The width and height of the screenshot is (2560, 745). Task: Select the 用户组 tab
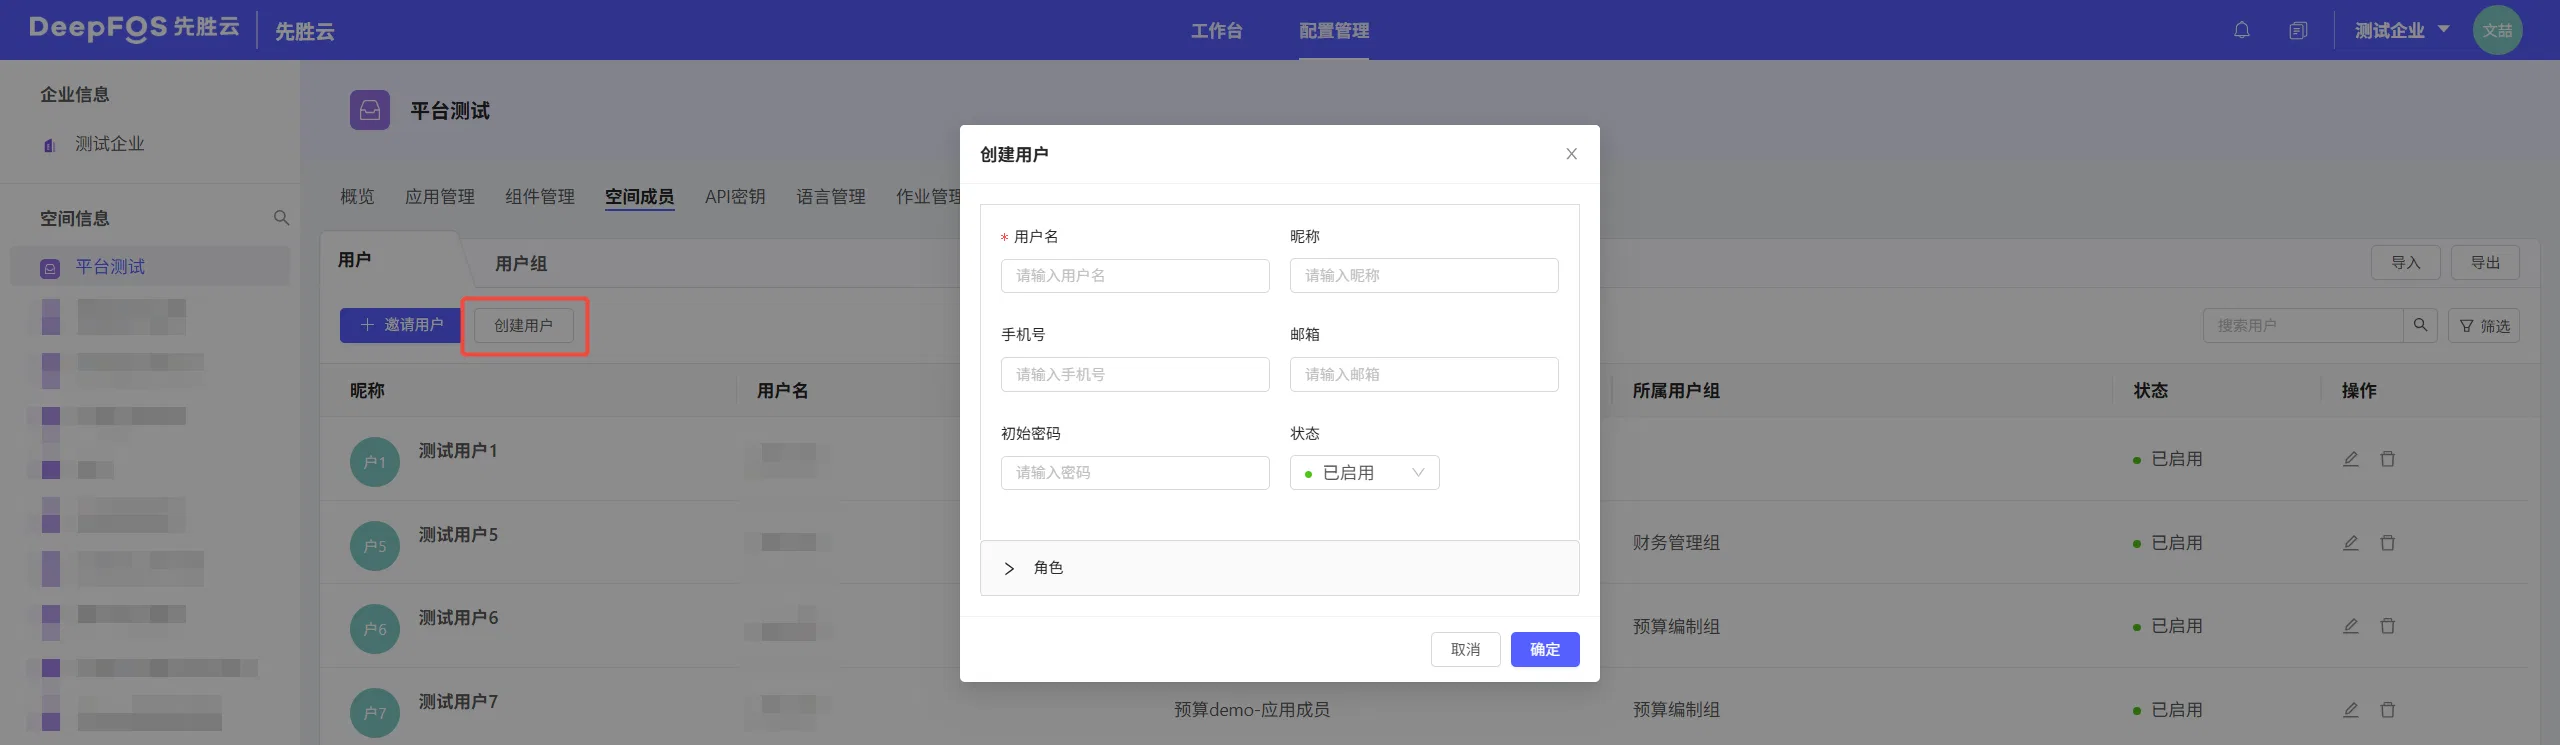[x=521, y=263]
